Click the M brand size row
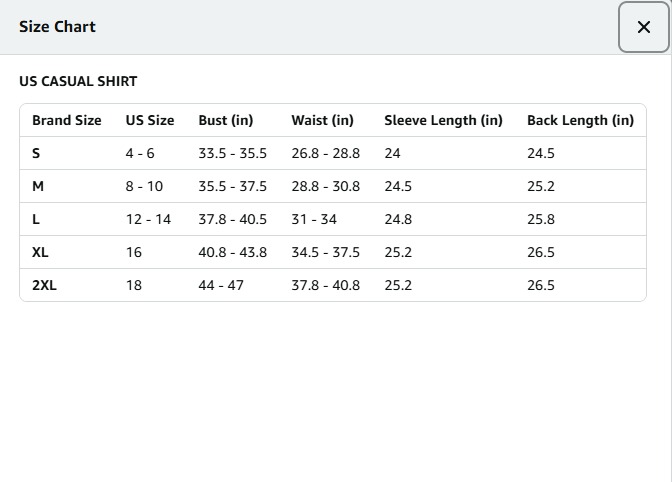The width and height of the screenshot is (672, 482). (38, 186)
